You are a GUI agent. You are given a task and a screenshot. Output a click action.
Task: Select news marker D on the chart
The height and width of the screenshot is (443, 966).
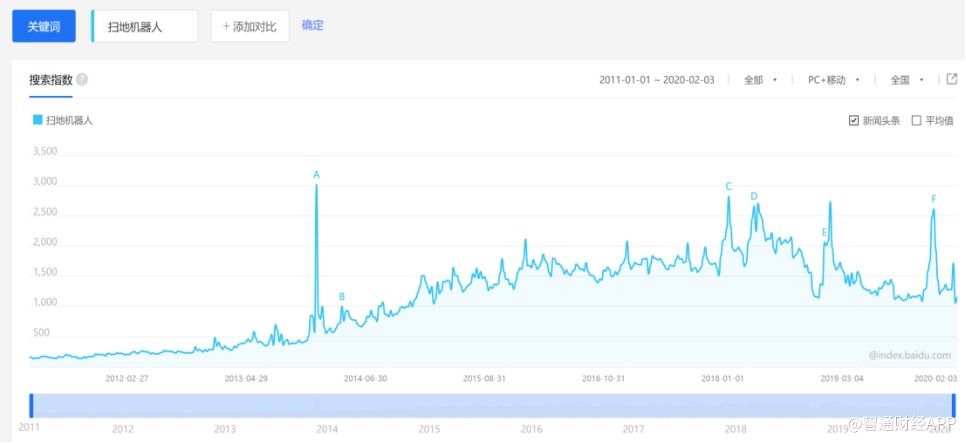(754, 196)
